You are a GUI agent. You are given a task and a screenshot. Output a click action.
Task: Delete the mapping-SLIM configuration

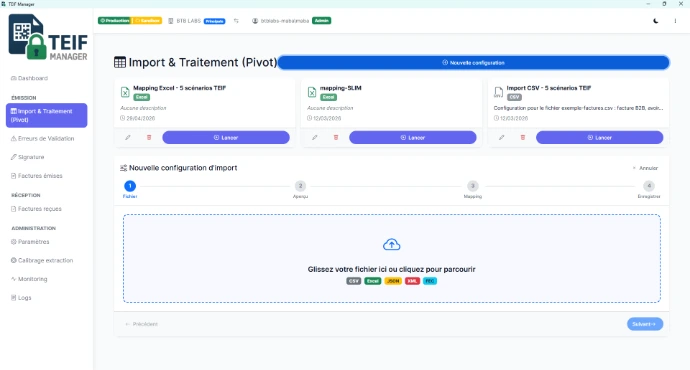coord(336,138)
